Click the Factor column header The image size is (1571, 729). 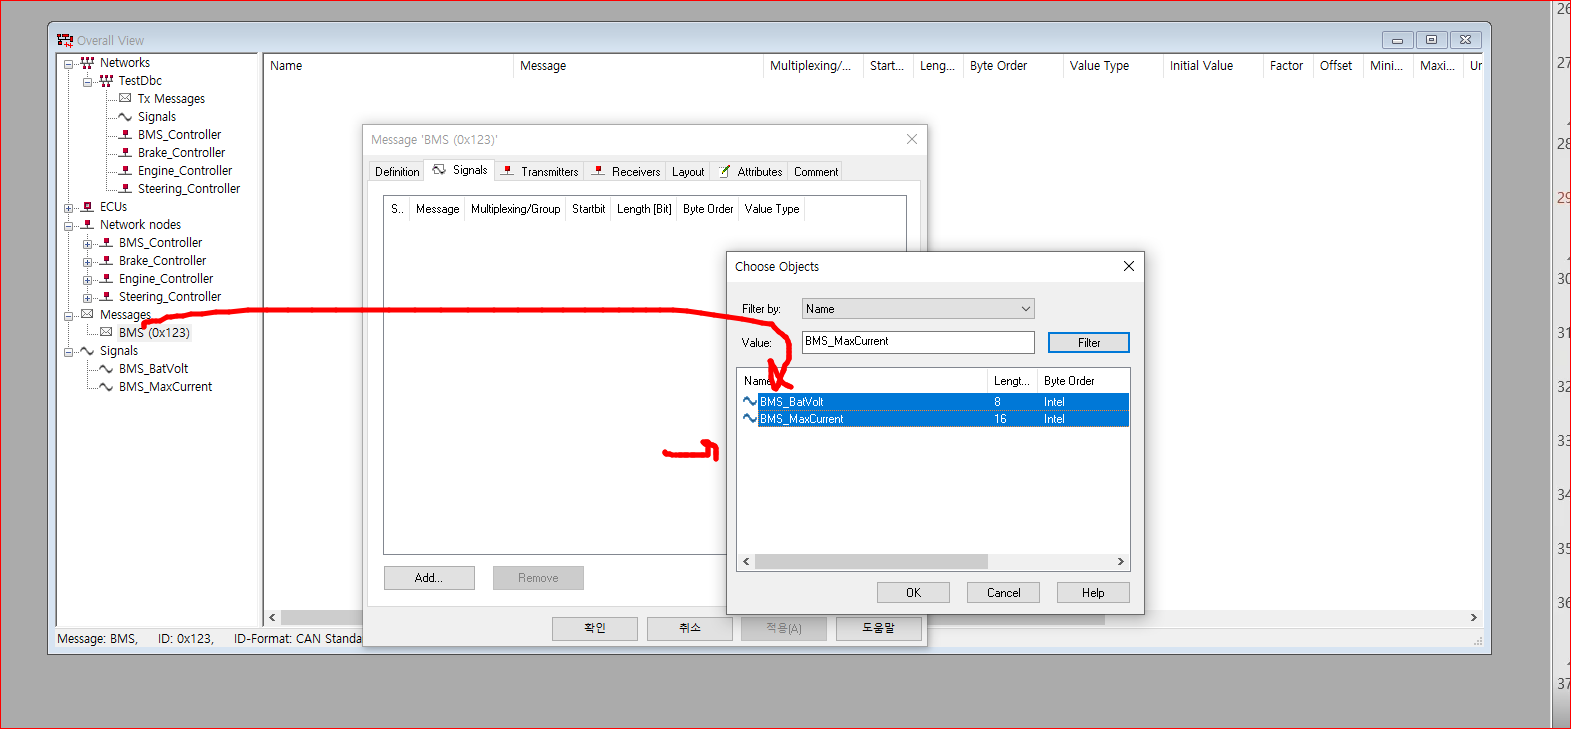click(1287, 66)
